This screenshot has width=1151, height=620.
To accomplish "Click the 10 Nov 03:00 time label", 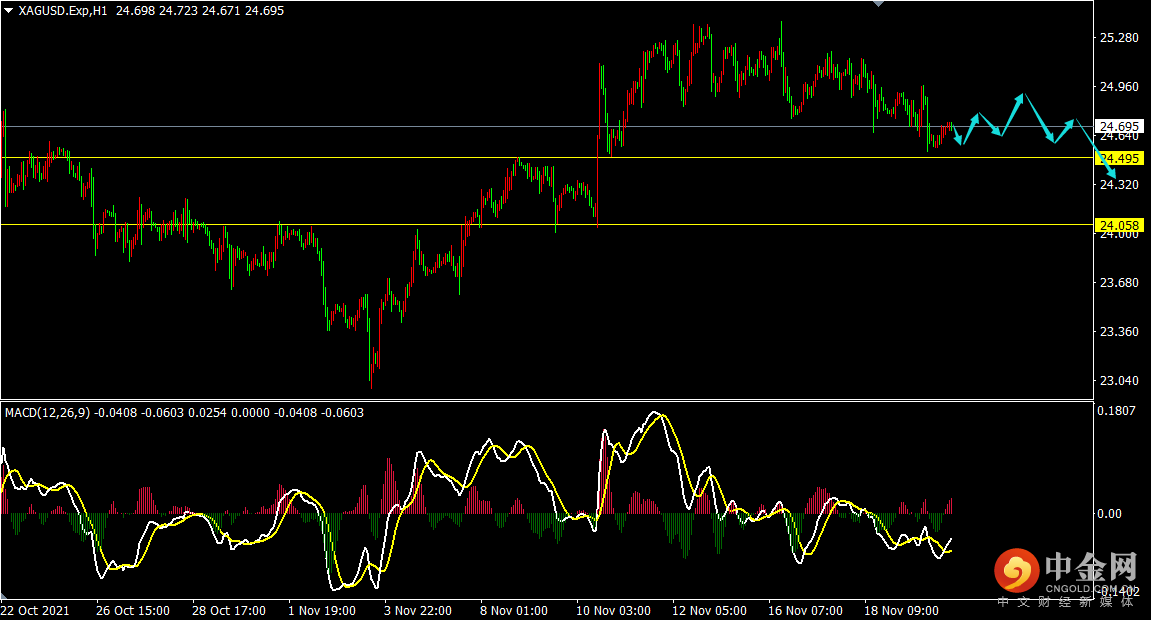I will pyautogui.click(x=613, y=610).
